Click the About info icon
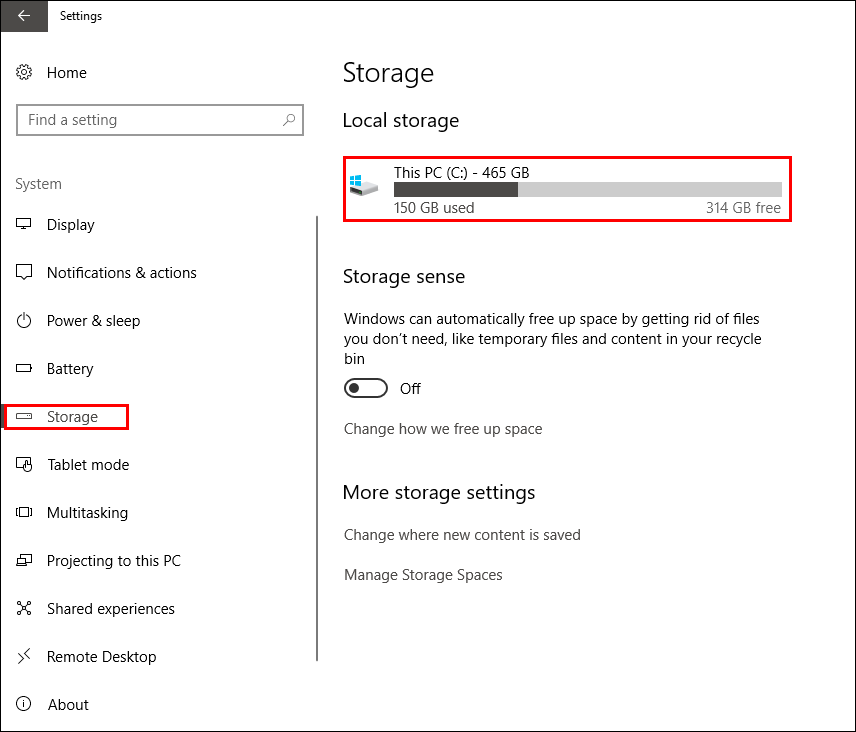The height and width of the screenshot is (732, 856). tap(24, 704)
